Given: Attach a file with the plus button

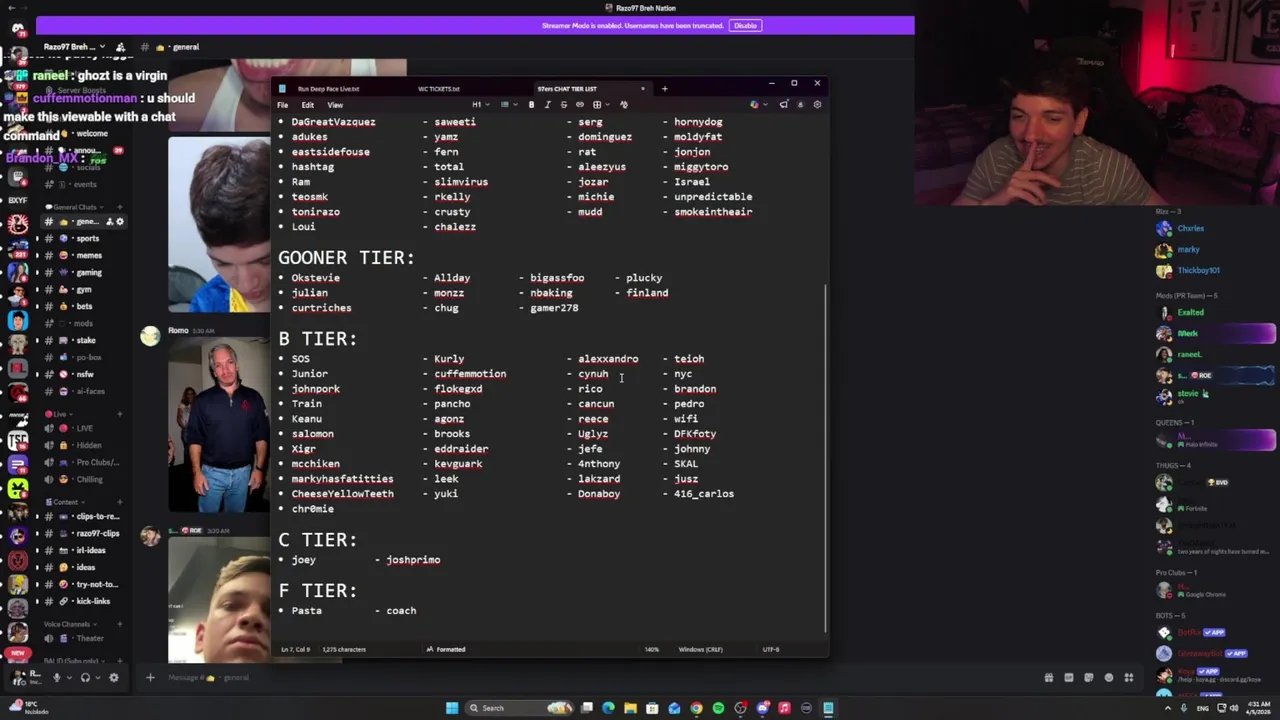Looking at the screenshot, I should pos(150,678).
